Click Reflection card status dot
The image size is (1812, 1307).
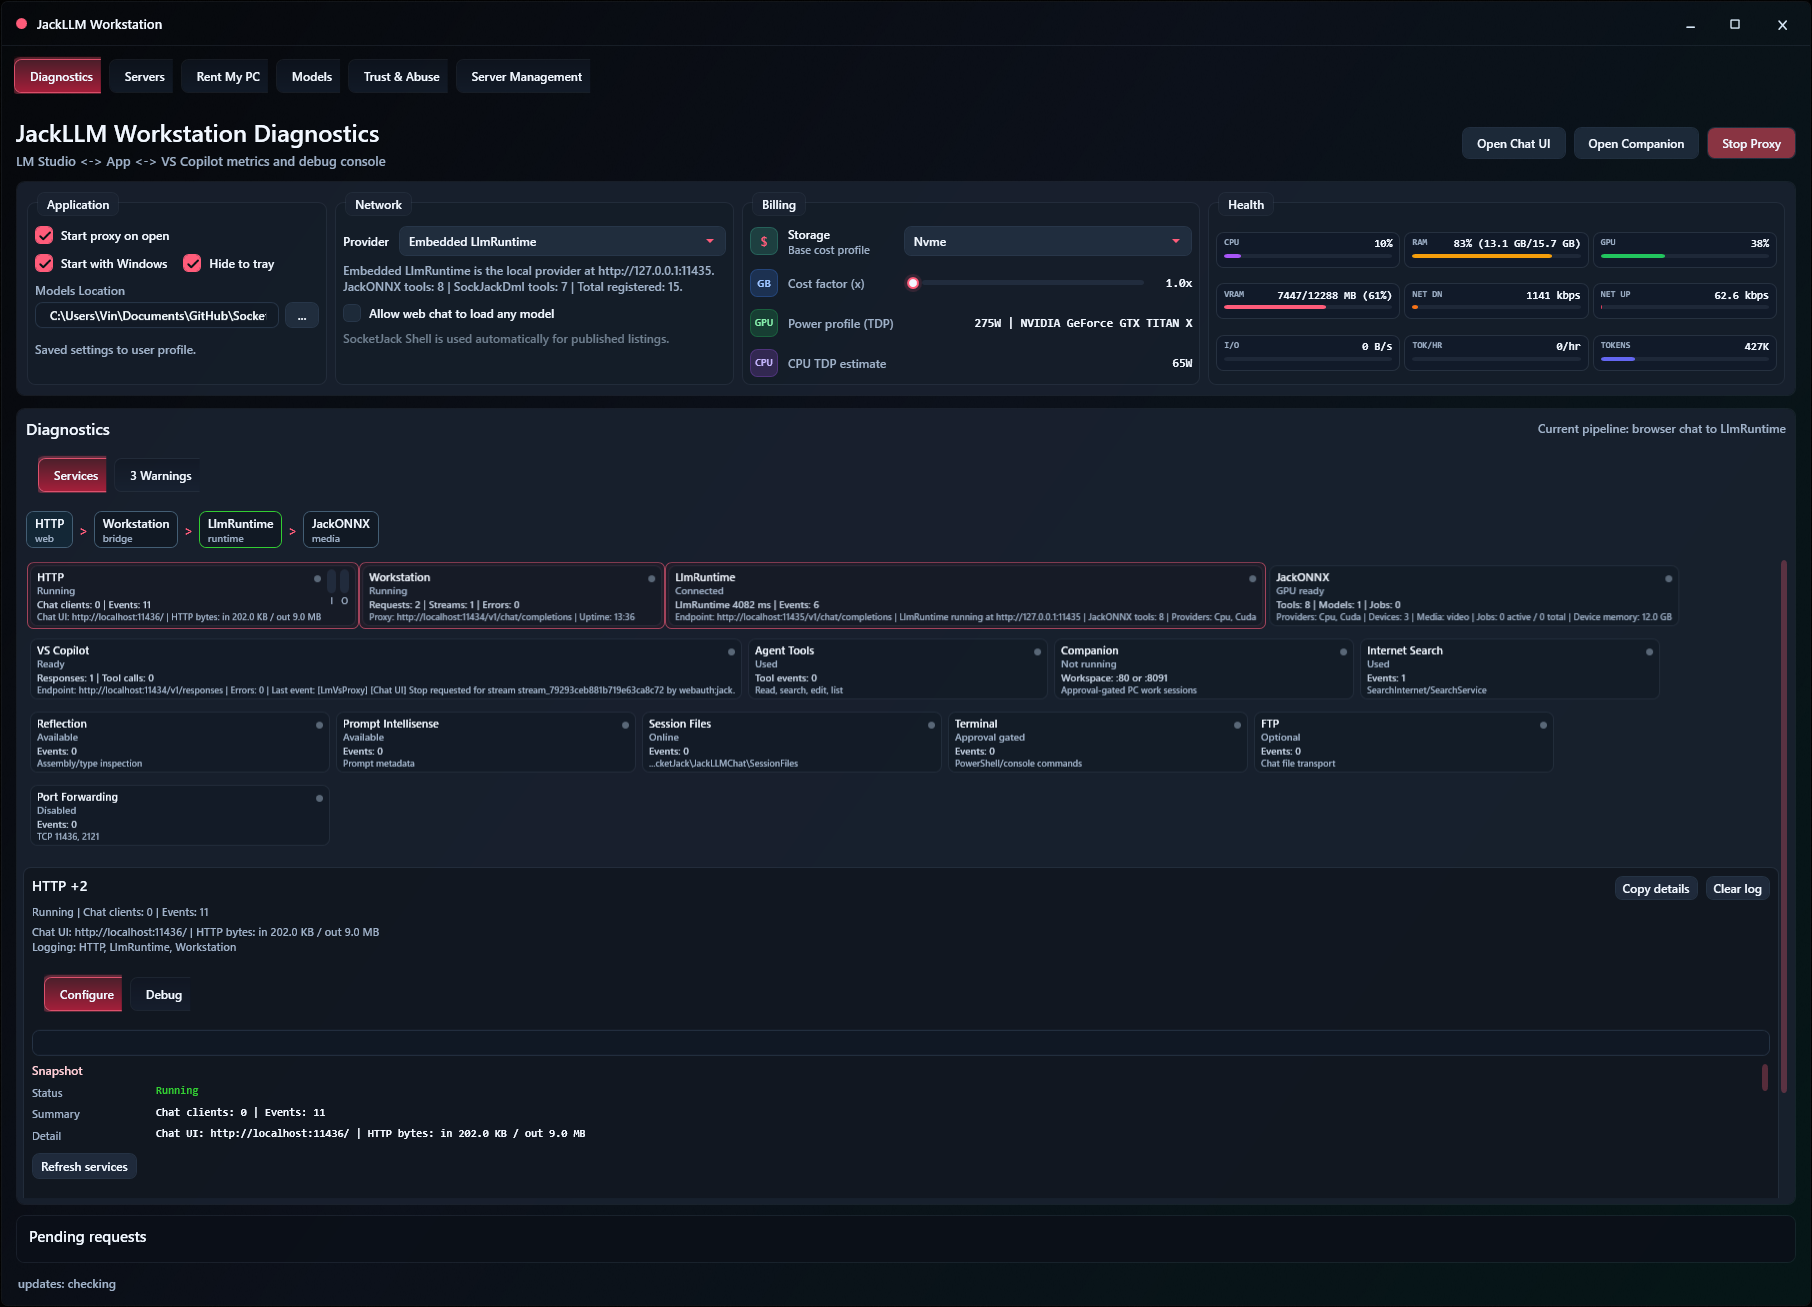pos(319,725)
